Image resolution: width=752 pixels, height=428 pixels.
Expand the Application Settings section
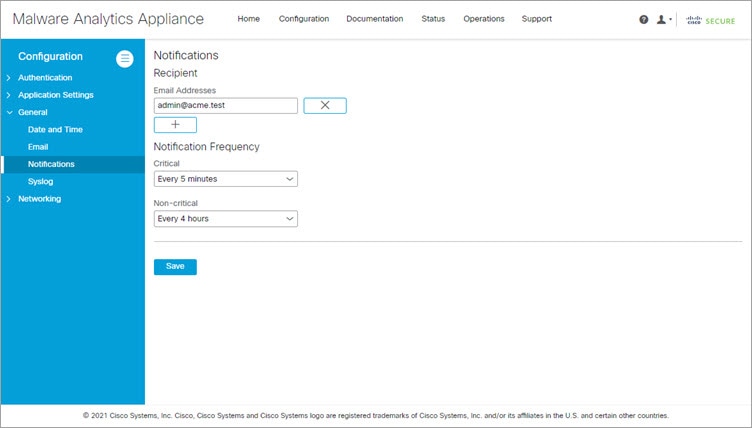coord(56,95)
